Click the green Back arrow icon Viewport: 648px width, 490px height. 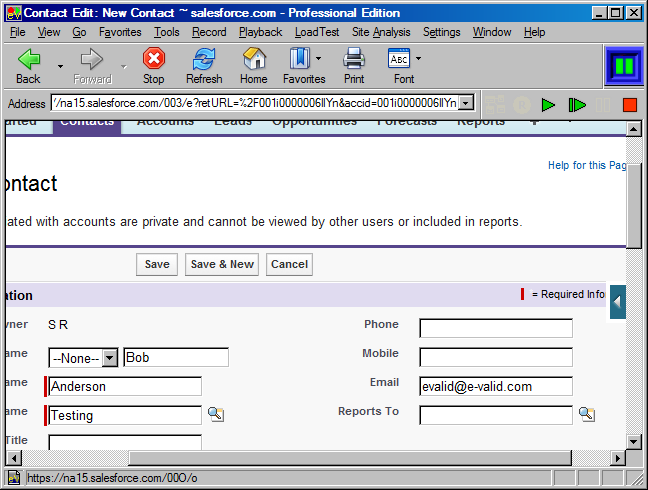pos(29,59)
